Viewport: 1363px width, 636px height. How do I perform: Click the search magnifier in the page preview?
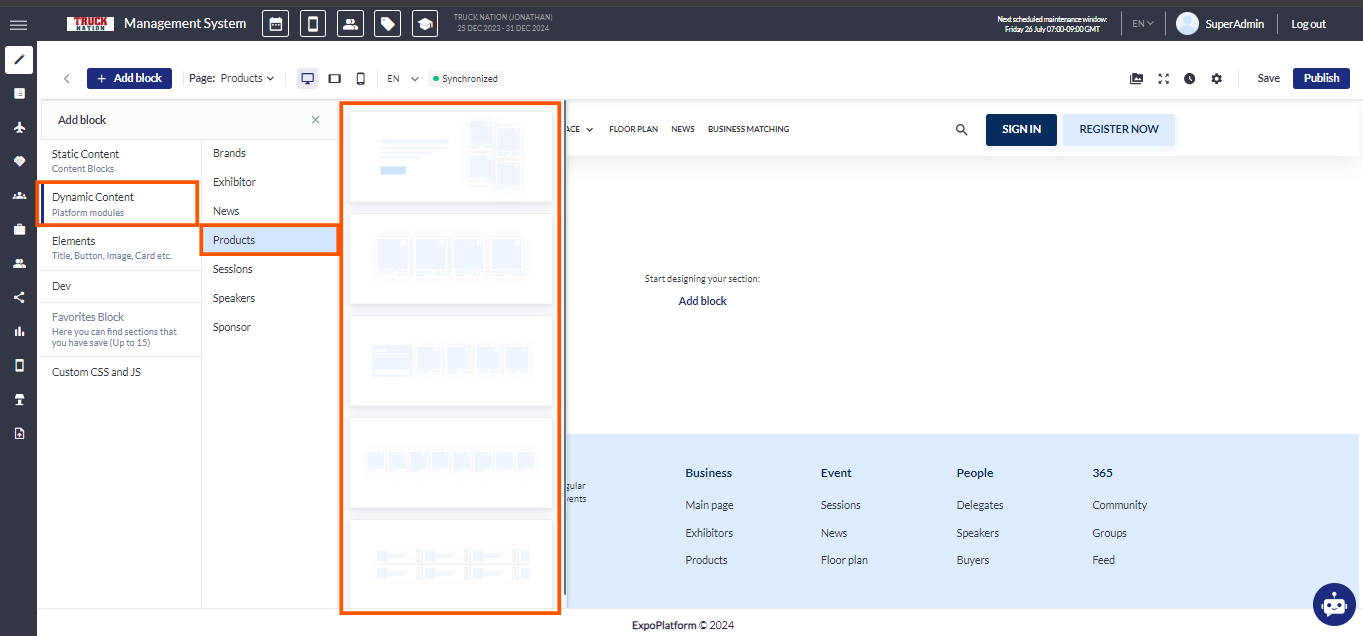[x=962, y=130]
